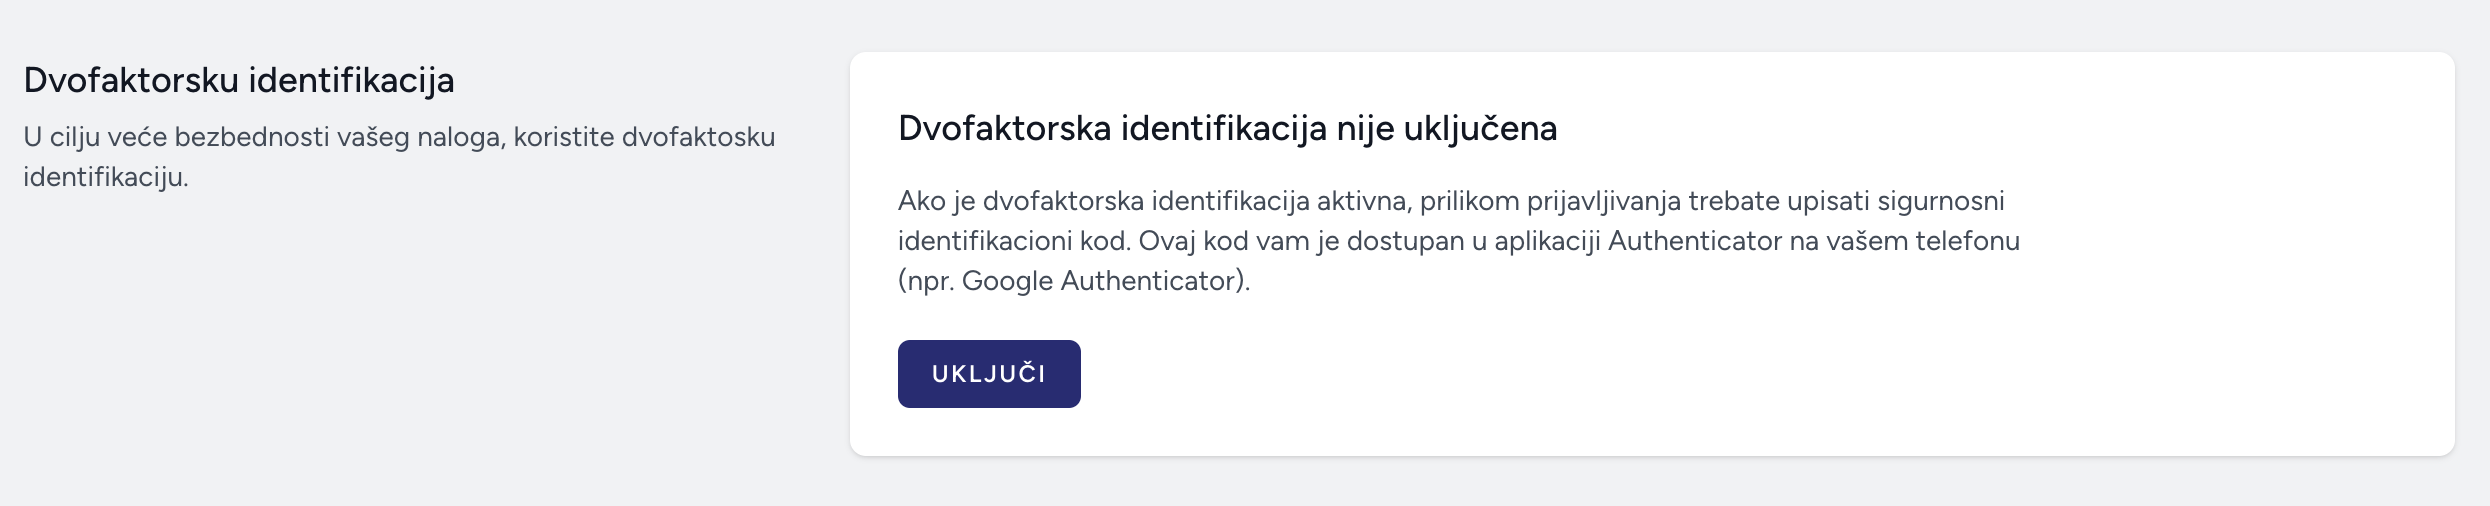Click the phrase 'koristite dvofaktosku' on the left

pos(645,137)
